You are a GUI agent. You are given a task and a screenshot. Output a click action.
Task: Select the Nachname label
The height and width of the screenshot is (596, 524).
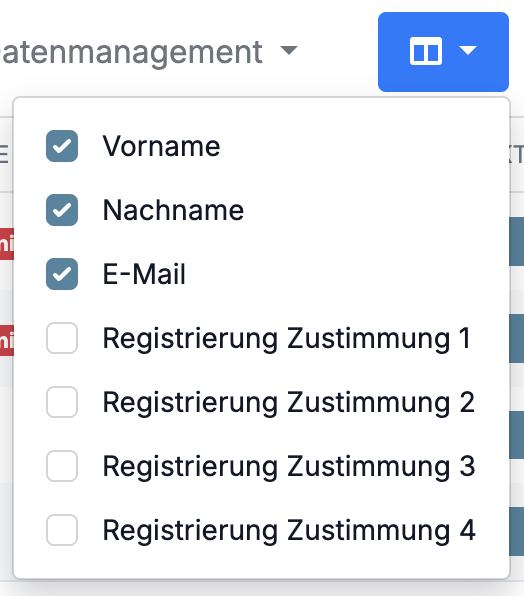click(173, 210)
